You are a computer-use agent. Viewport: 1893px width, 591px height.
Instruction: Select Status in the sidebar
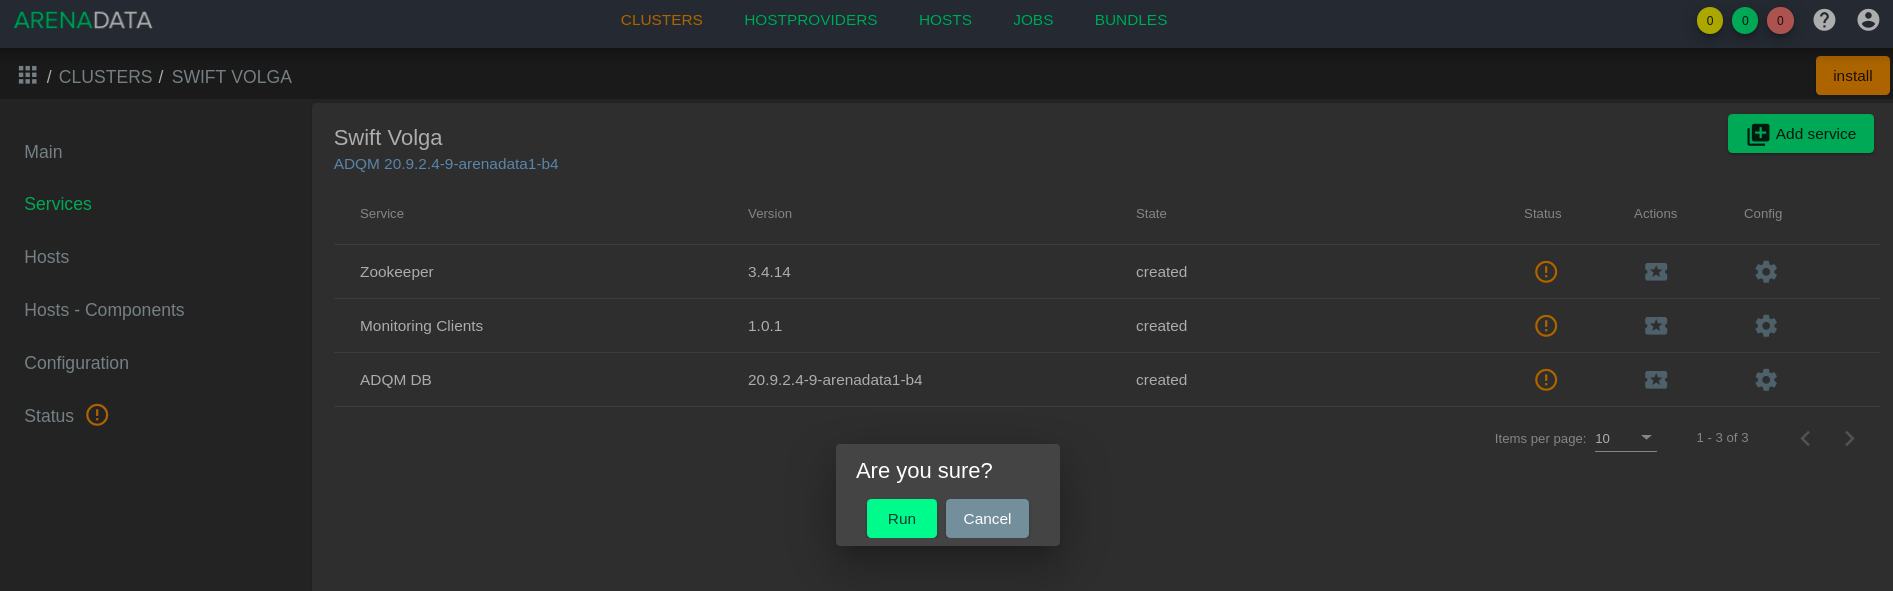point(49,416)
